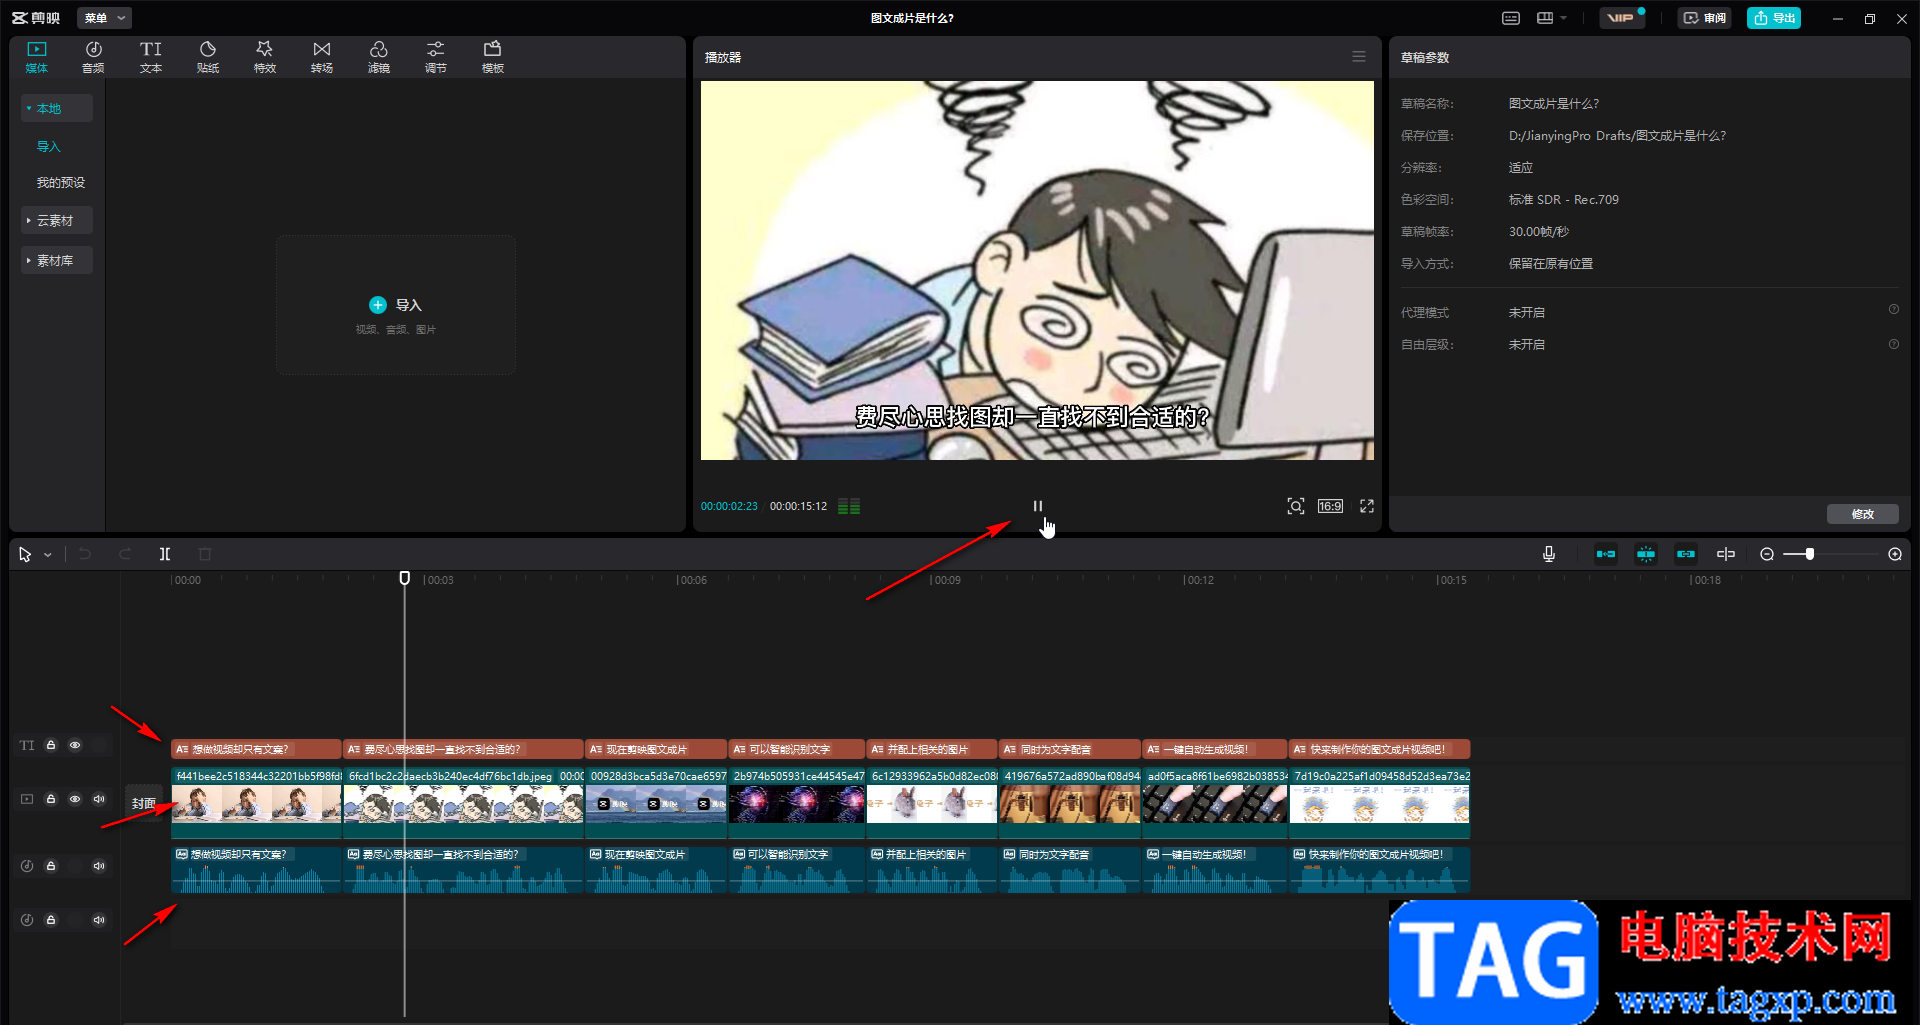Select the 想做视频却只有文案? text clip
The image size is (1920, 1025).
coord(257,749)
